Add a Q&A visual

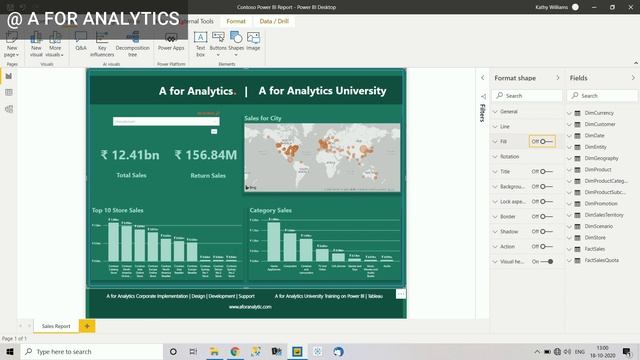tap(81, 42)
